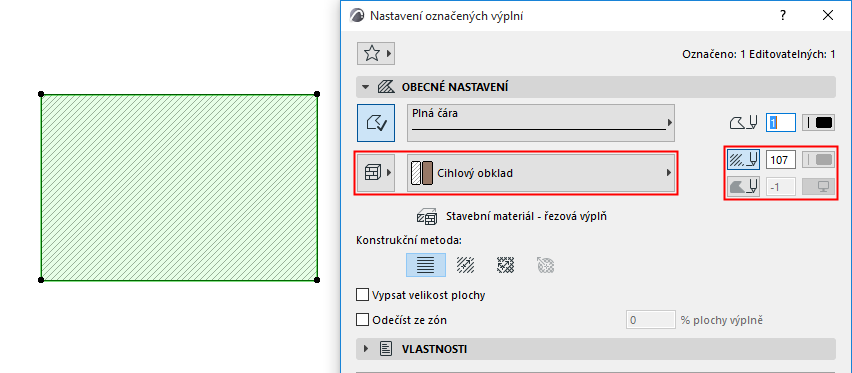Screen dimensions: 852x373
Task: Select the top-left node of the hatched fill
Action: (41, 94)
